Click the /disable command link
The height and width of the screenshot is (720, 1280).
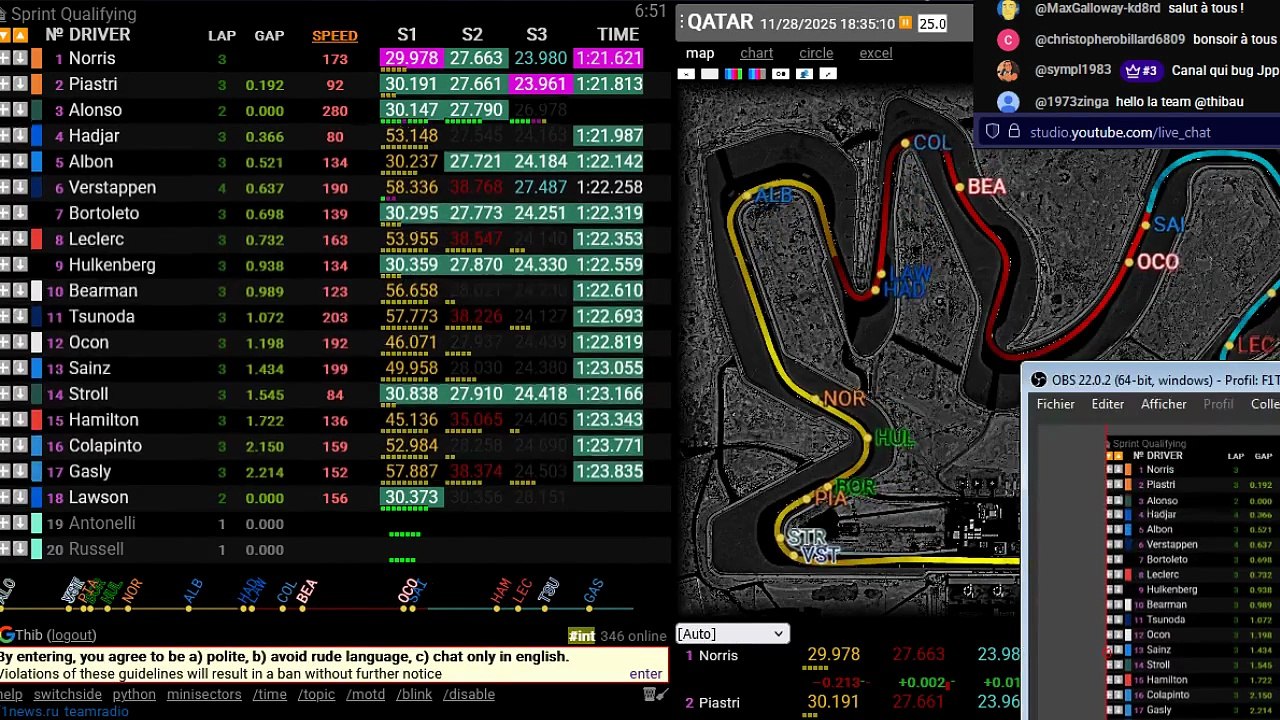point(469,694)
